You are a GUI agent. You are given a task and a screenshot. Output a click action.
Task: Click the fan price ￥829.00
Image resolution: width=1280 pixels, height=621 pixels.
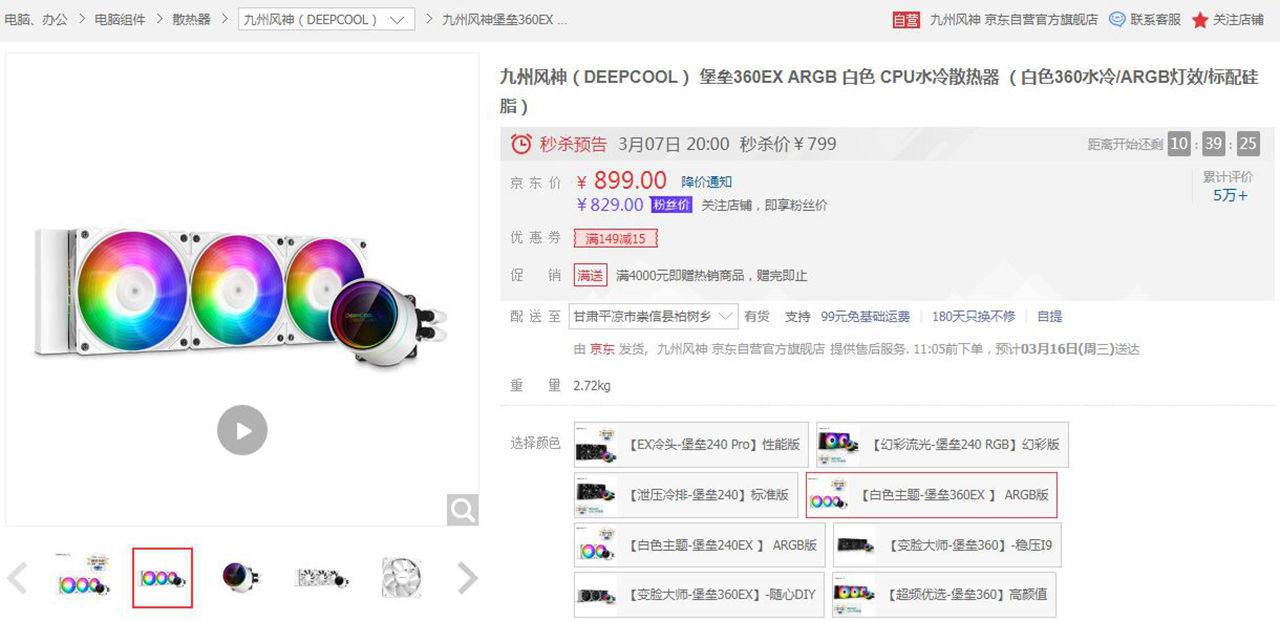[610, 205]
